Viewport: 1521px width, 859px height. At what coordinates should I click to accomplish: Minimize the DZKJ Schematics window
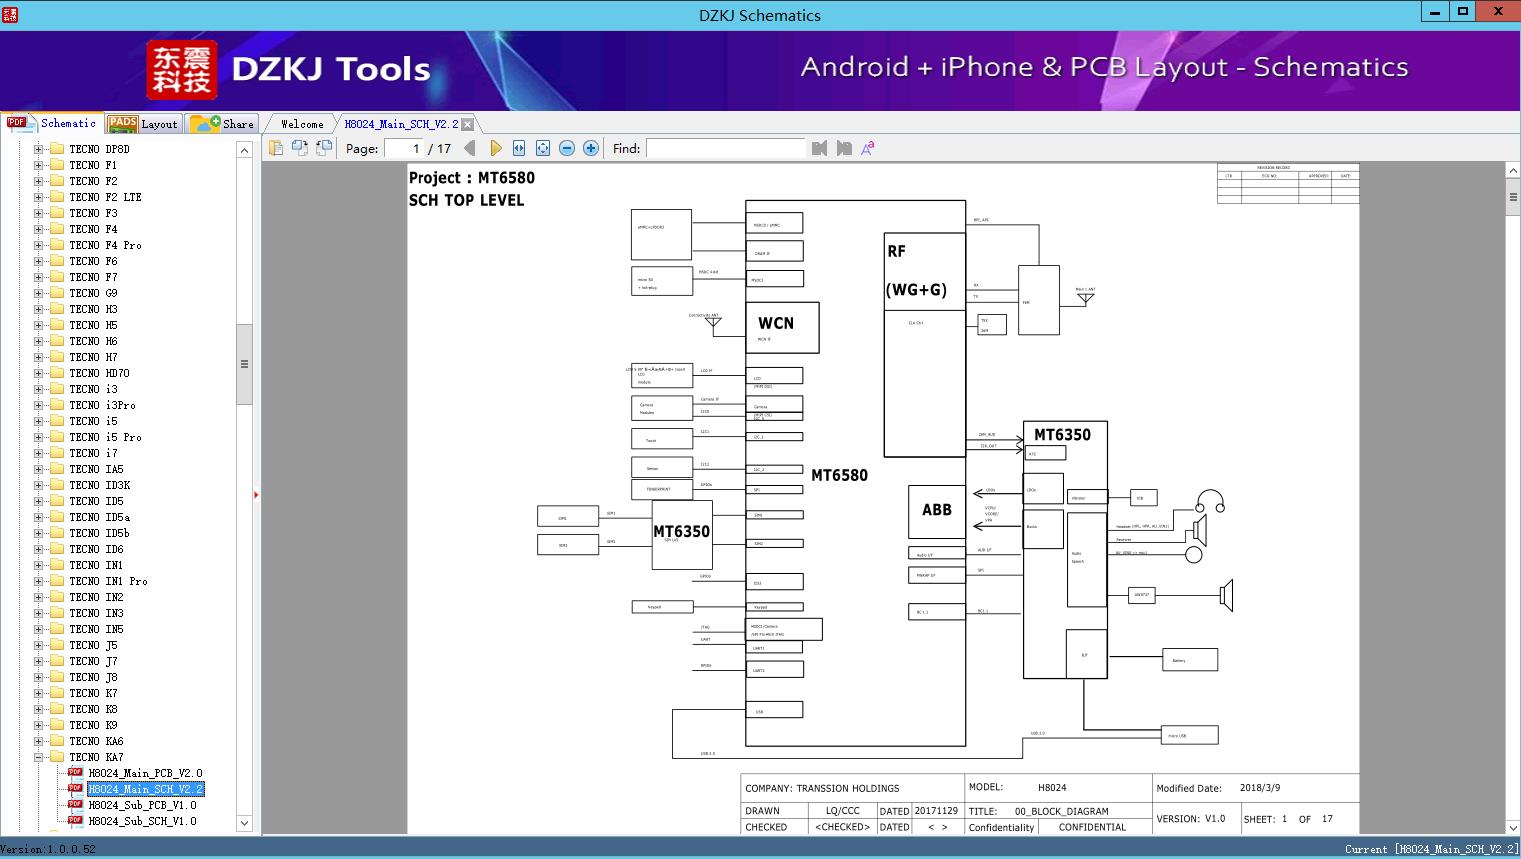pos(1435,11)
